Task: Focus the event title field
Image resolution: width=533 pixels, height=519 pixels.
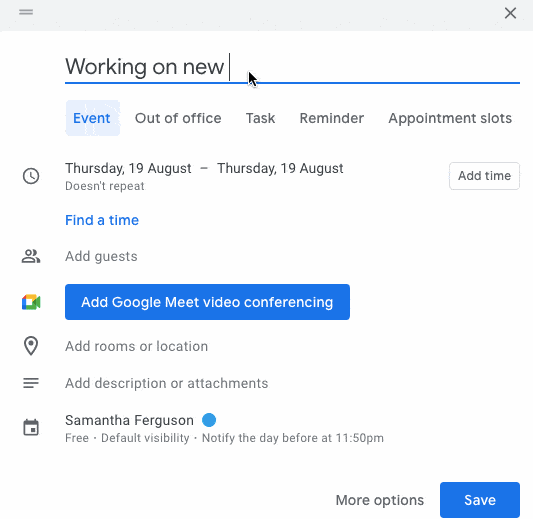Action: 292,67
